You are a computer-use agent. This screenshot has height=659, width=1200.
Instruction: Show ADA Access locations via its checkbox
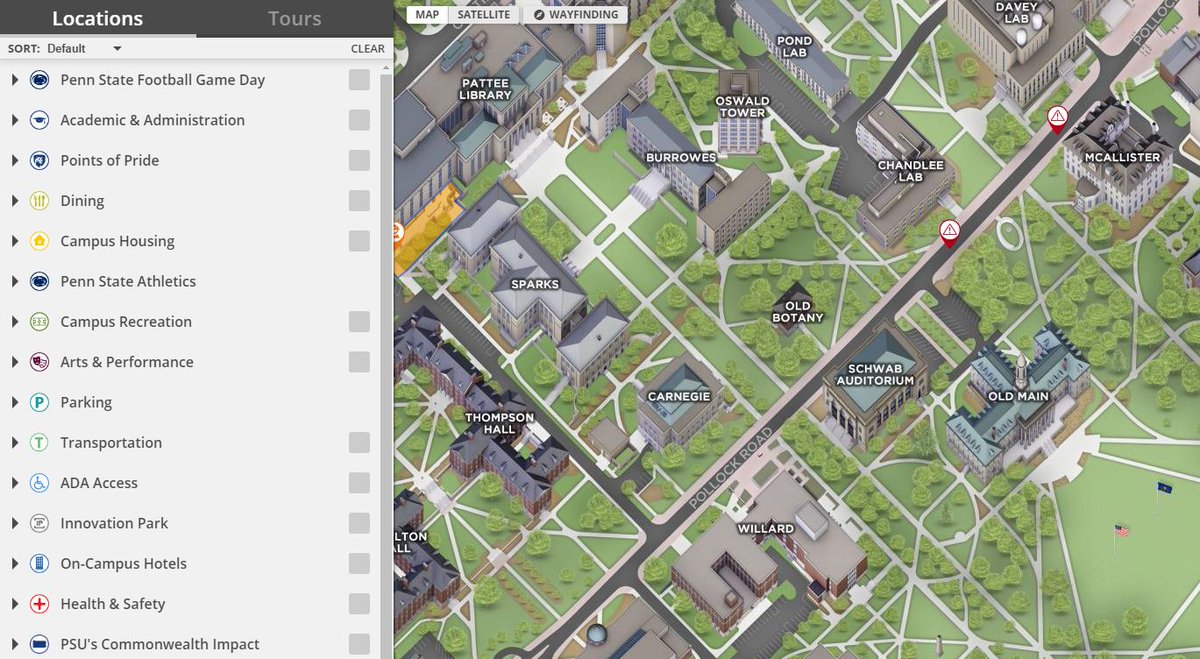359,483
